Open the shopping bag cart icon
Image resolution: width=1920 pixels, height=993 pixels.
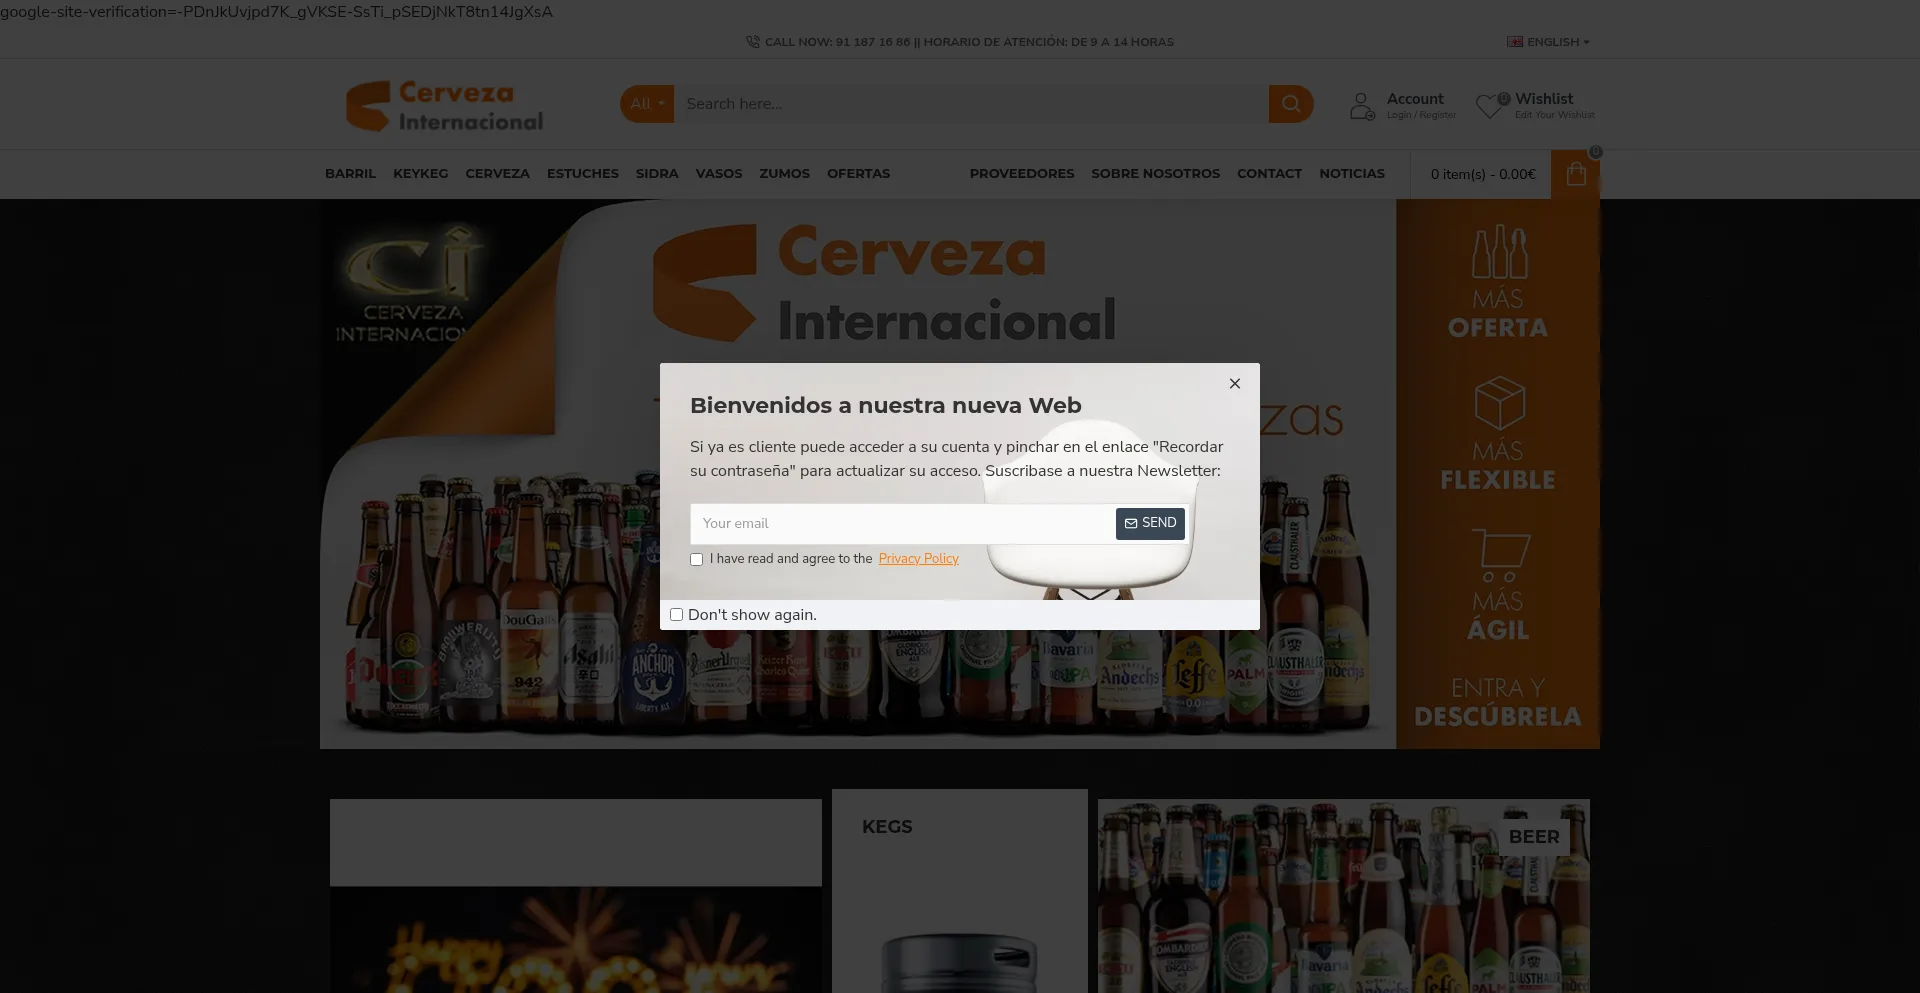[1576, 175]
